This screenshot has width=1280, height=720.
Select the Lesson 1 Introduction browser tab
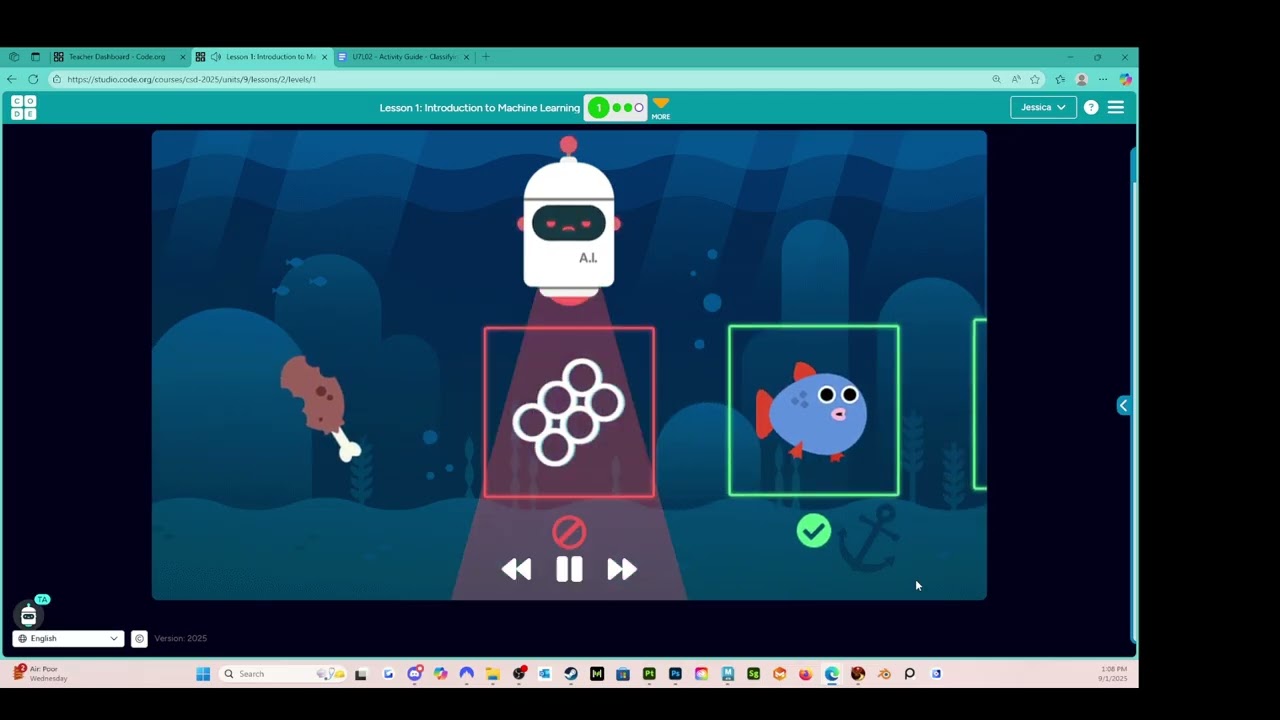(262, 57)
